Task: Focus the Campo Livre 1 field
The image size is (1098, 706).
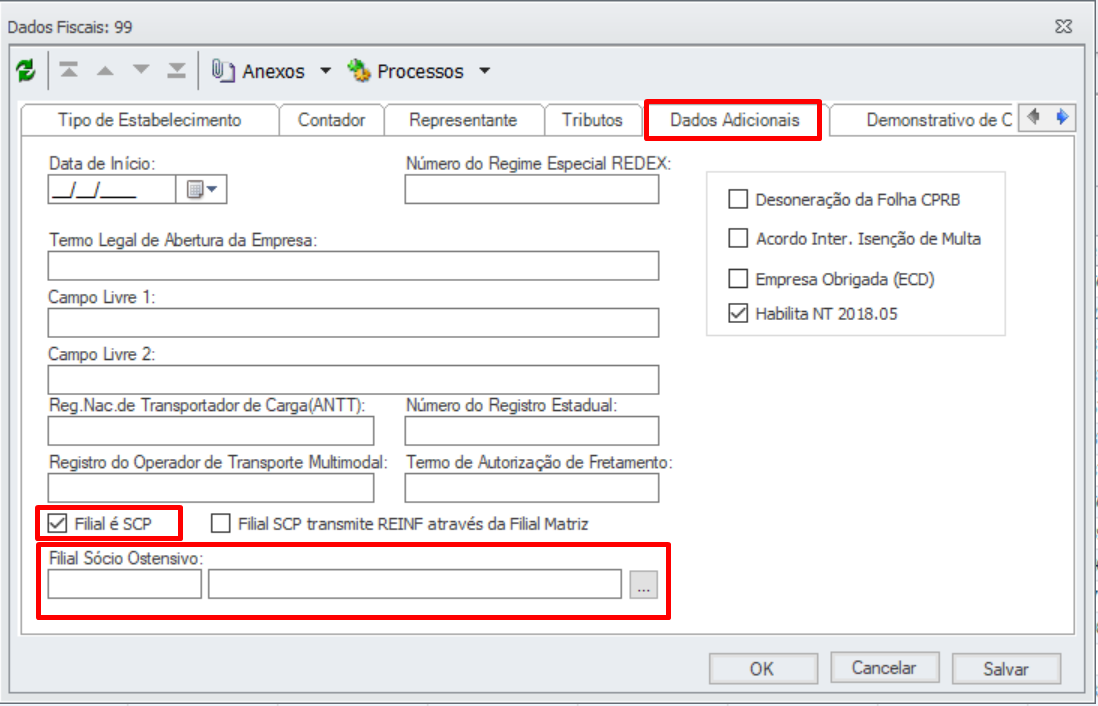Action: tap(354, 323)
